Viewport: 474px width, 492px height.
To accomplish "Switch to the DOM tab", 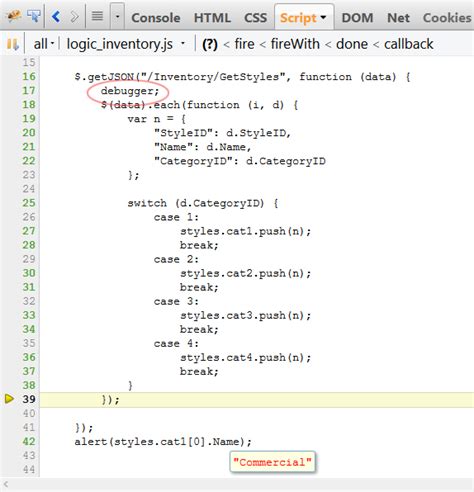I will point(357,18).
